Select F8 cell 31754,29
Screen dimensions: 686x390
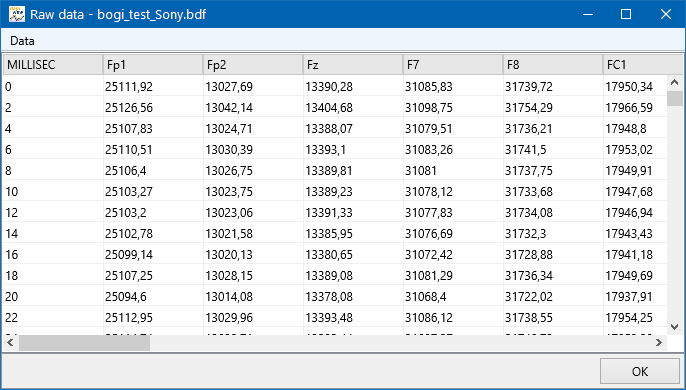coord(553,108)
